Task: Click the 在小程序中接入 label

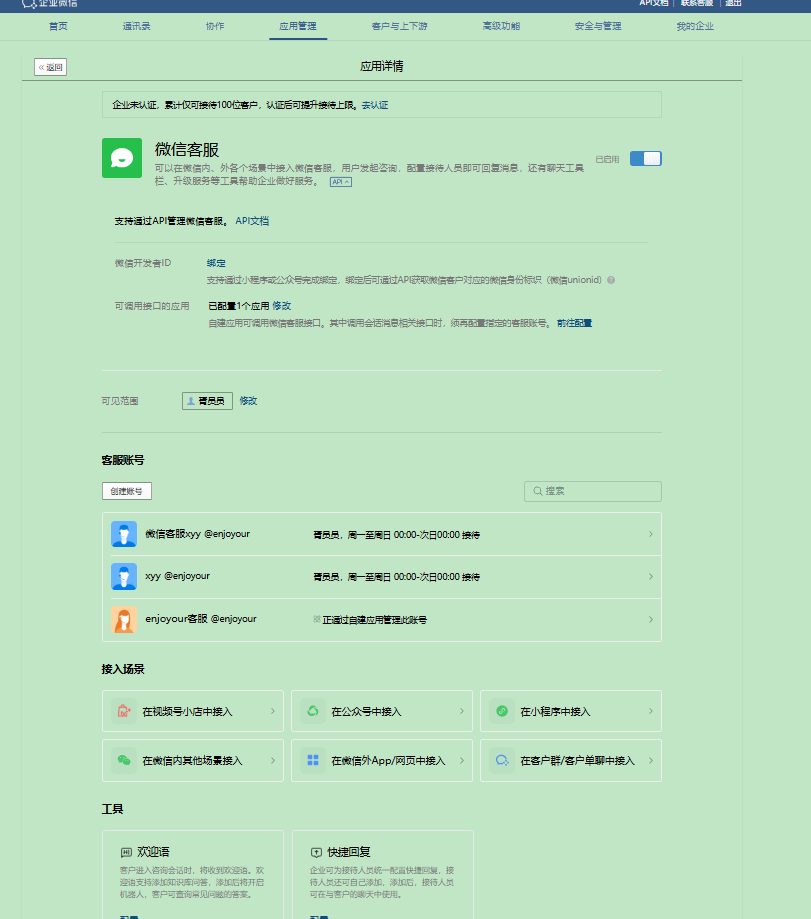Action: [556, 712]
